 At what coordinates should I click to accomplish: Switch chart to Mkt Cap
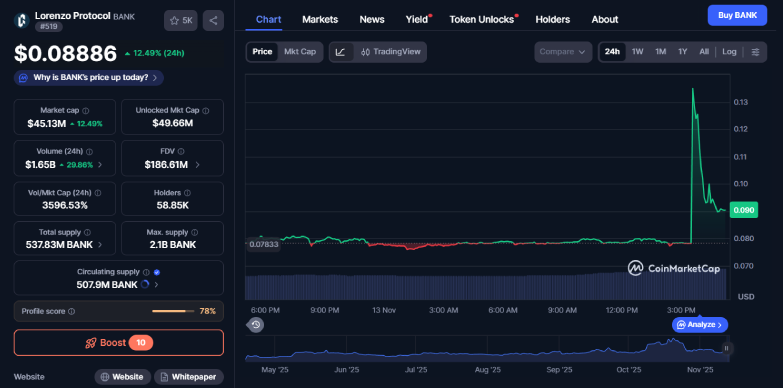(x=300, y=52)
